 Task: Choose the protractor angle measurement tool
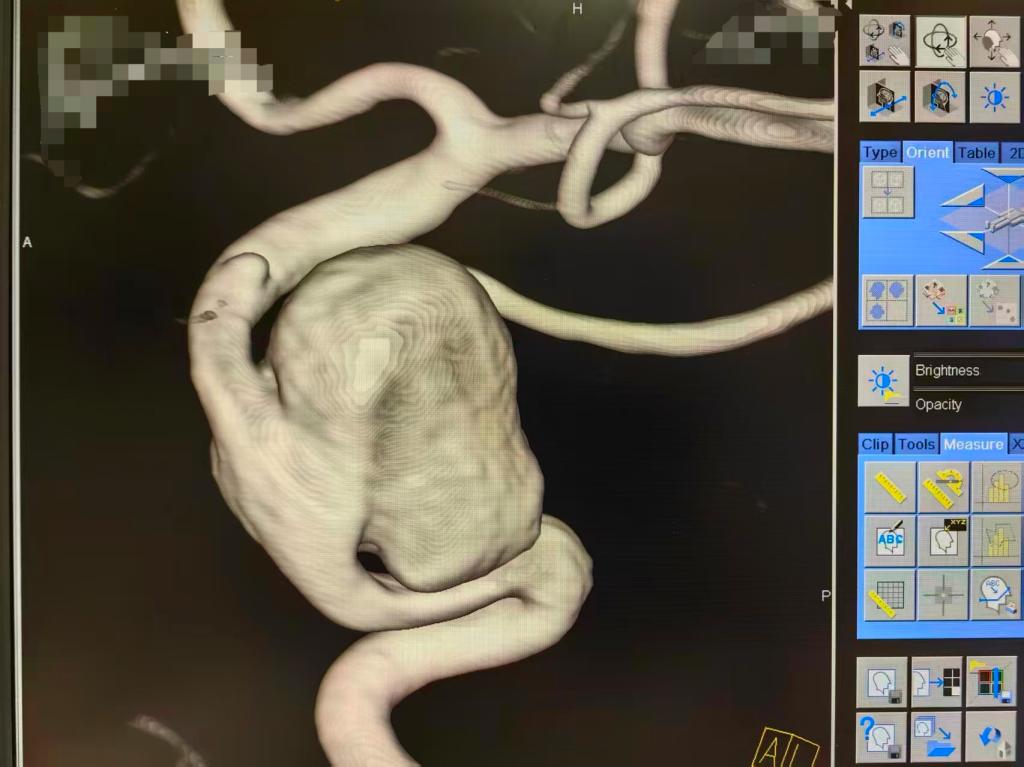click(x=941, y=487)
